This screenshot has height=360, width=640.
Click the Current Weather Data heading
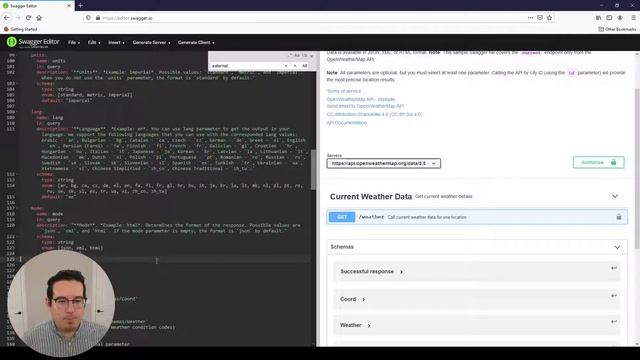371,197
